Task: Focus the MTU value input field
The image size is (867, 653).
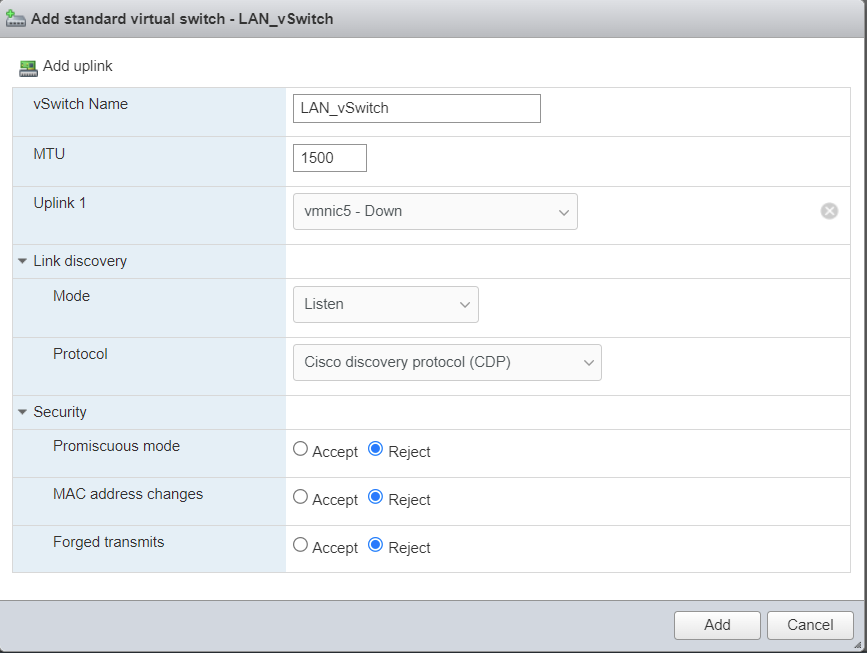Action: point(330,158)
